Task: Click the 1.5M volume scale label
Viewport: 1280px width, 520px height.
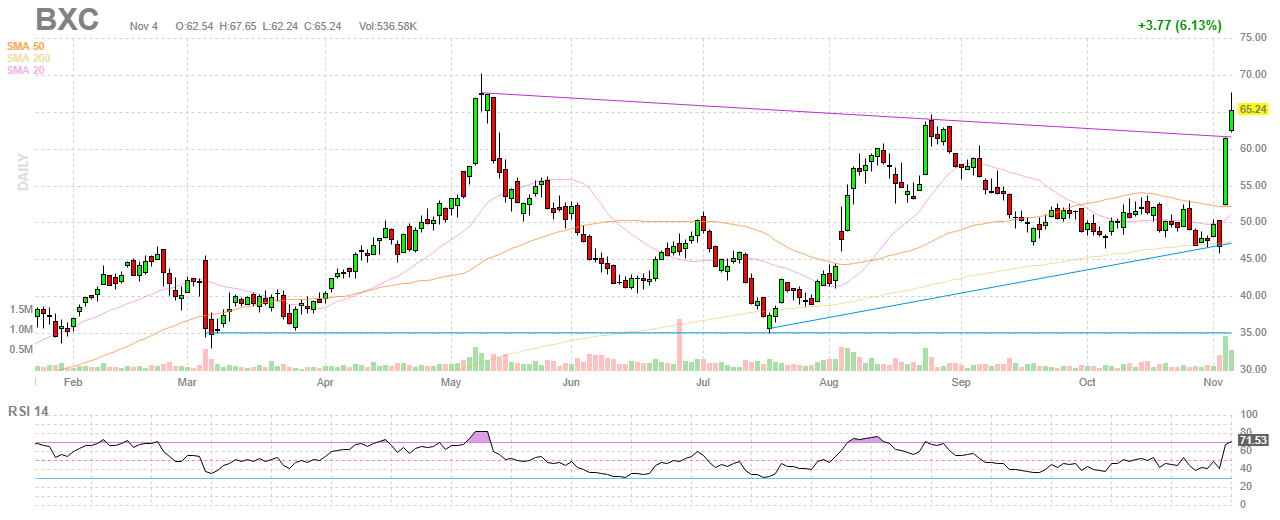Action: click(20, 310)
